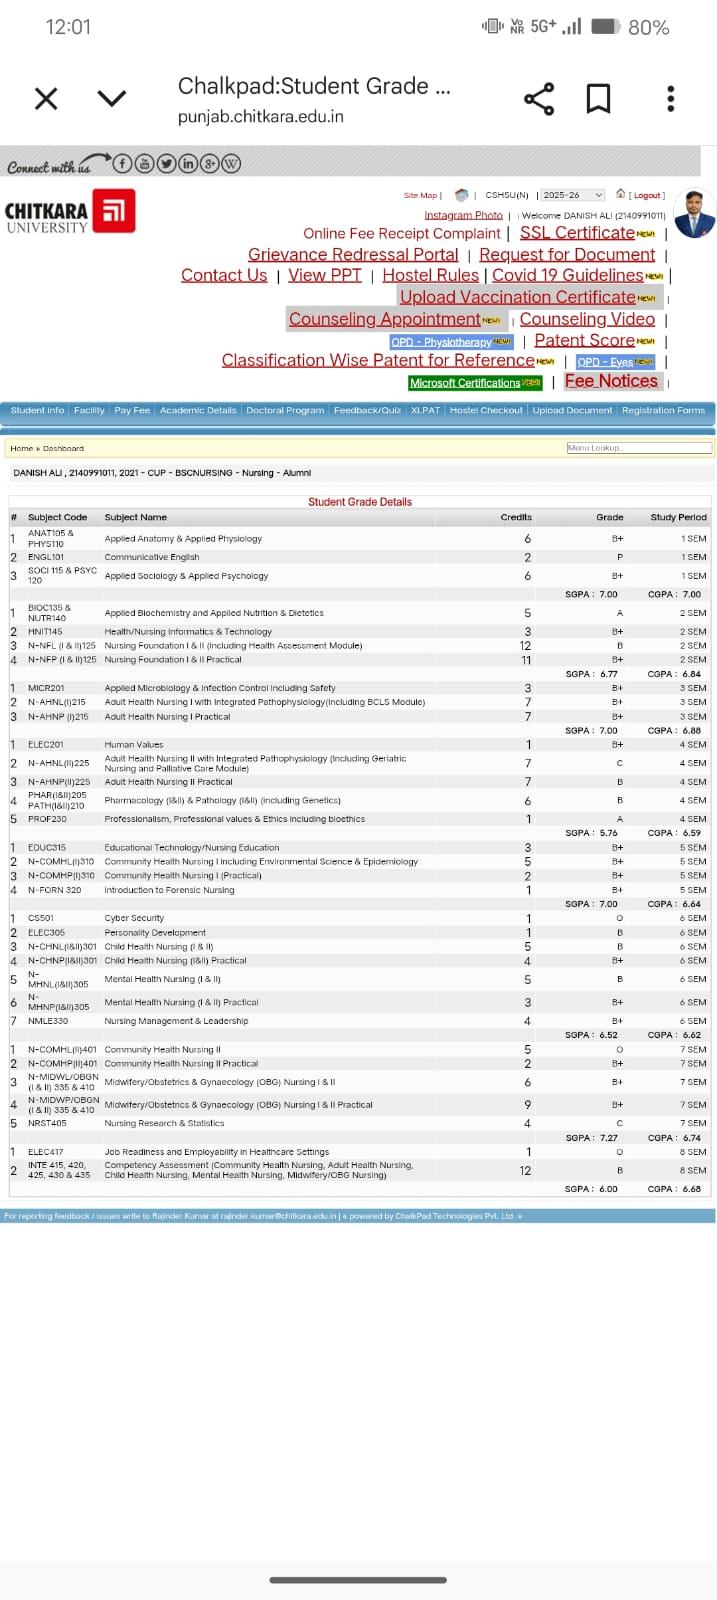717x1600 pixels.
Task: Log out via the Logout link
Action: pos(647,196)
